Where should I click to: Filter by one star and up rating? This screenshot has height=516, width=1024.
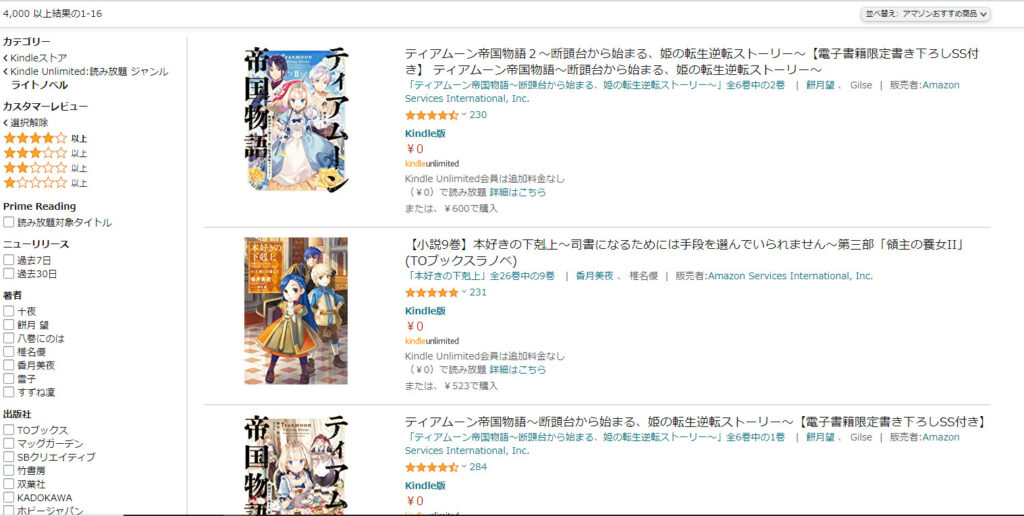point(44,183)
